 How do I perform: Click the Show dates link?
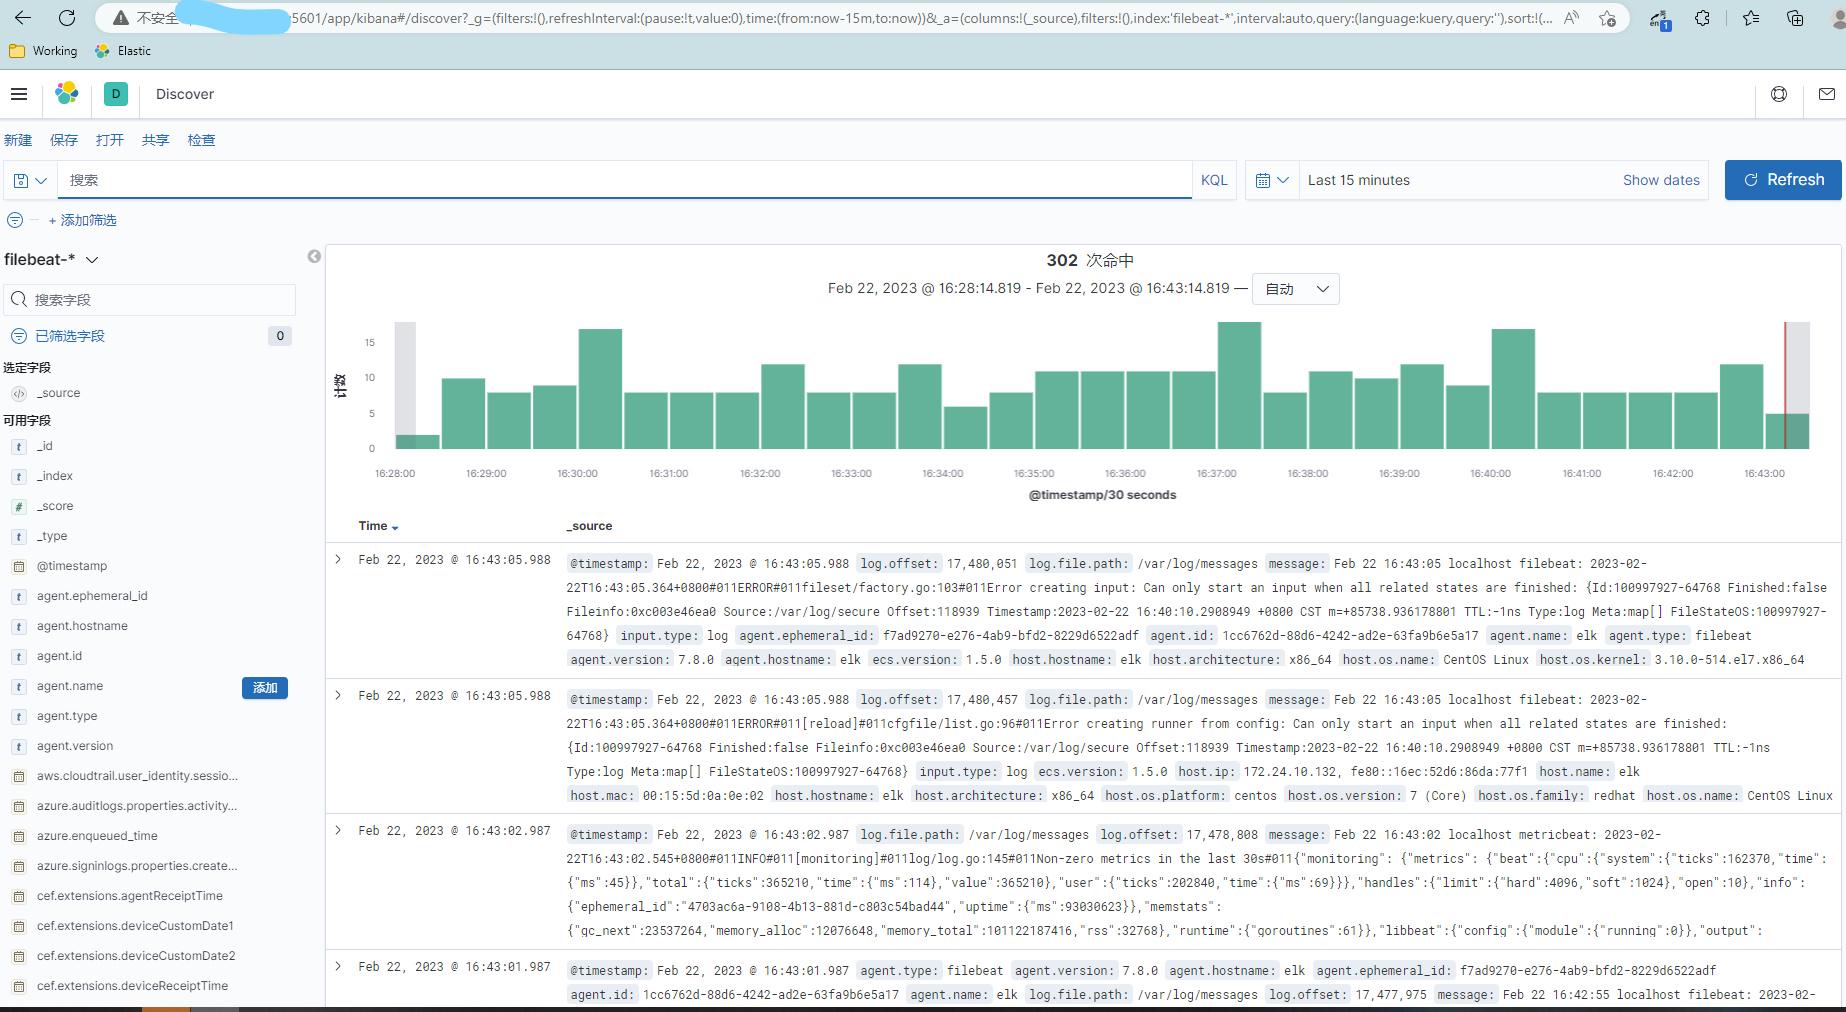(1661, 180)
